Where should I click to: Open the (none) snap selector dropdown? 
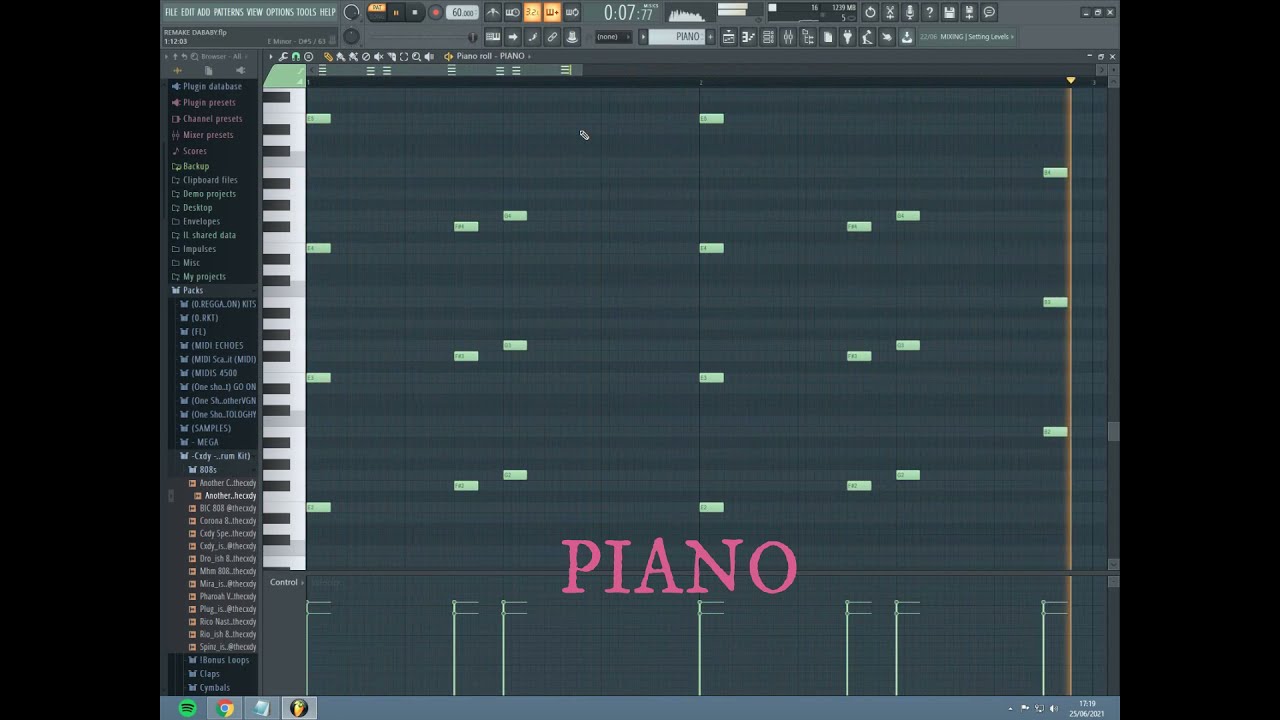(x=613, y=37)
